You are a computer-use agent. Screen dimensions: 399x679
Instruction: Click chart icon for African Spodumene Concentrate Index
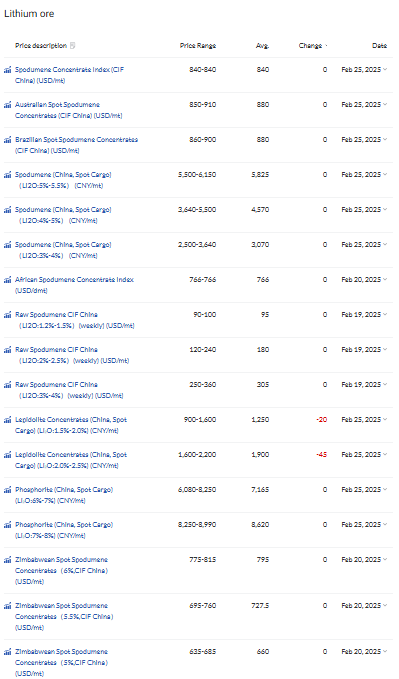point(7,280)
